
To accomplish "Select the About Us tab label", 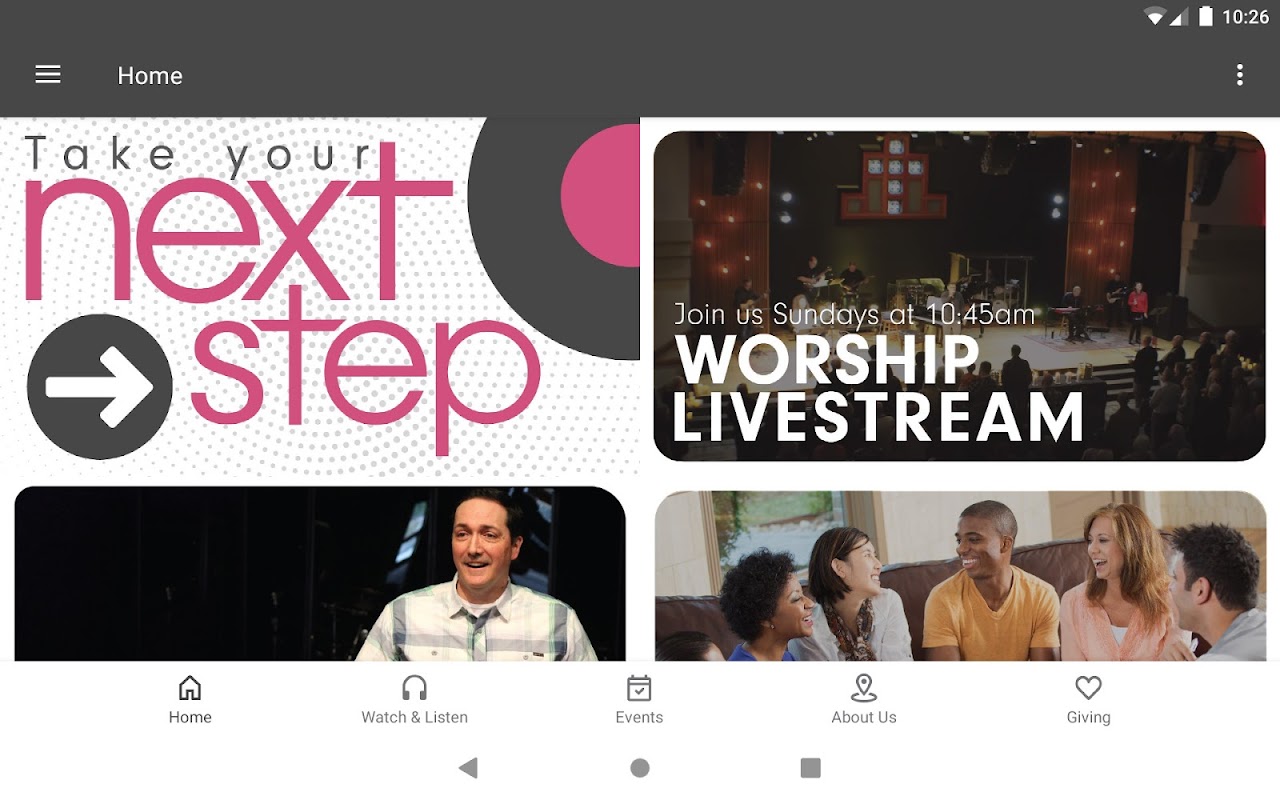I will coord(864,717).
